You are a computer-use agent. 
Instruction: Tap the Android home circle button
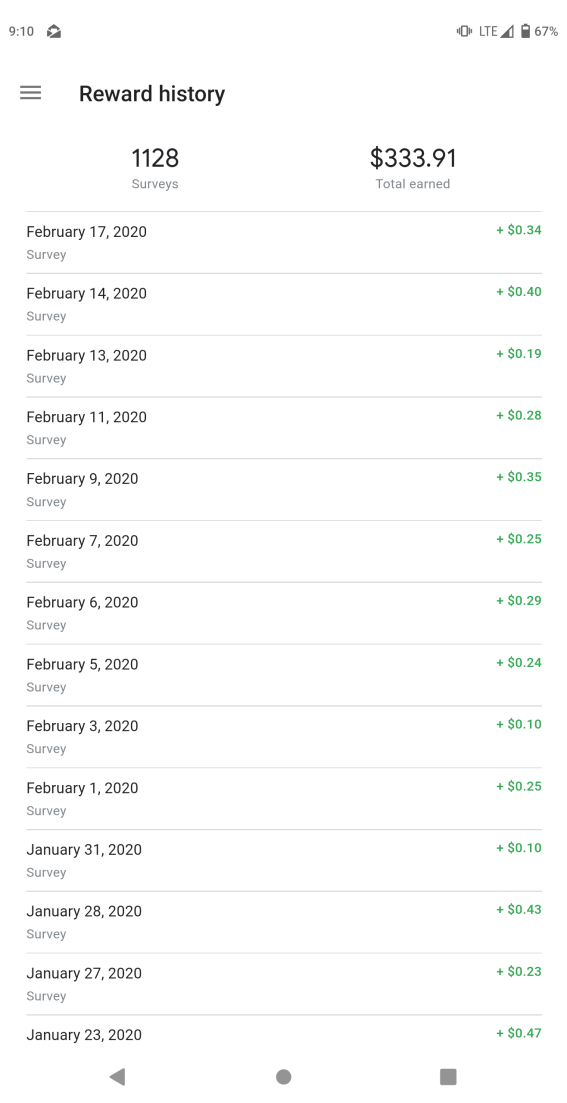(284, 1076)
